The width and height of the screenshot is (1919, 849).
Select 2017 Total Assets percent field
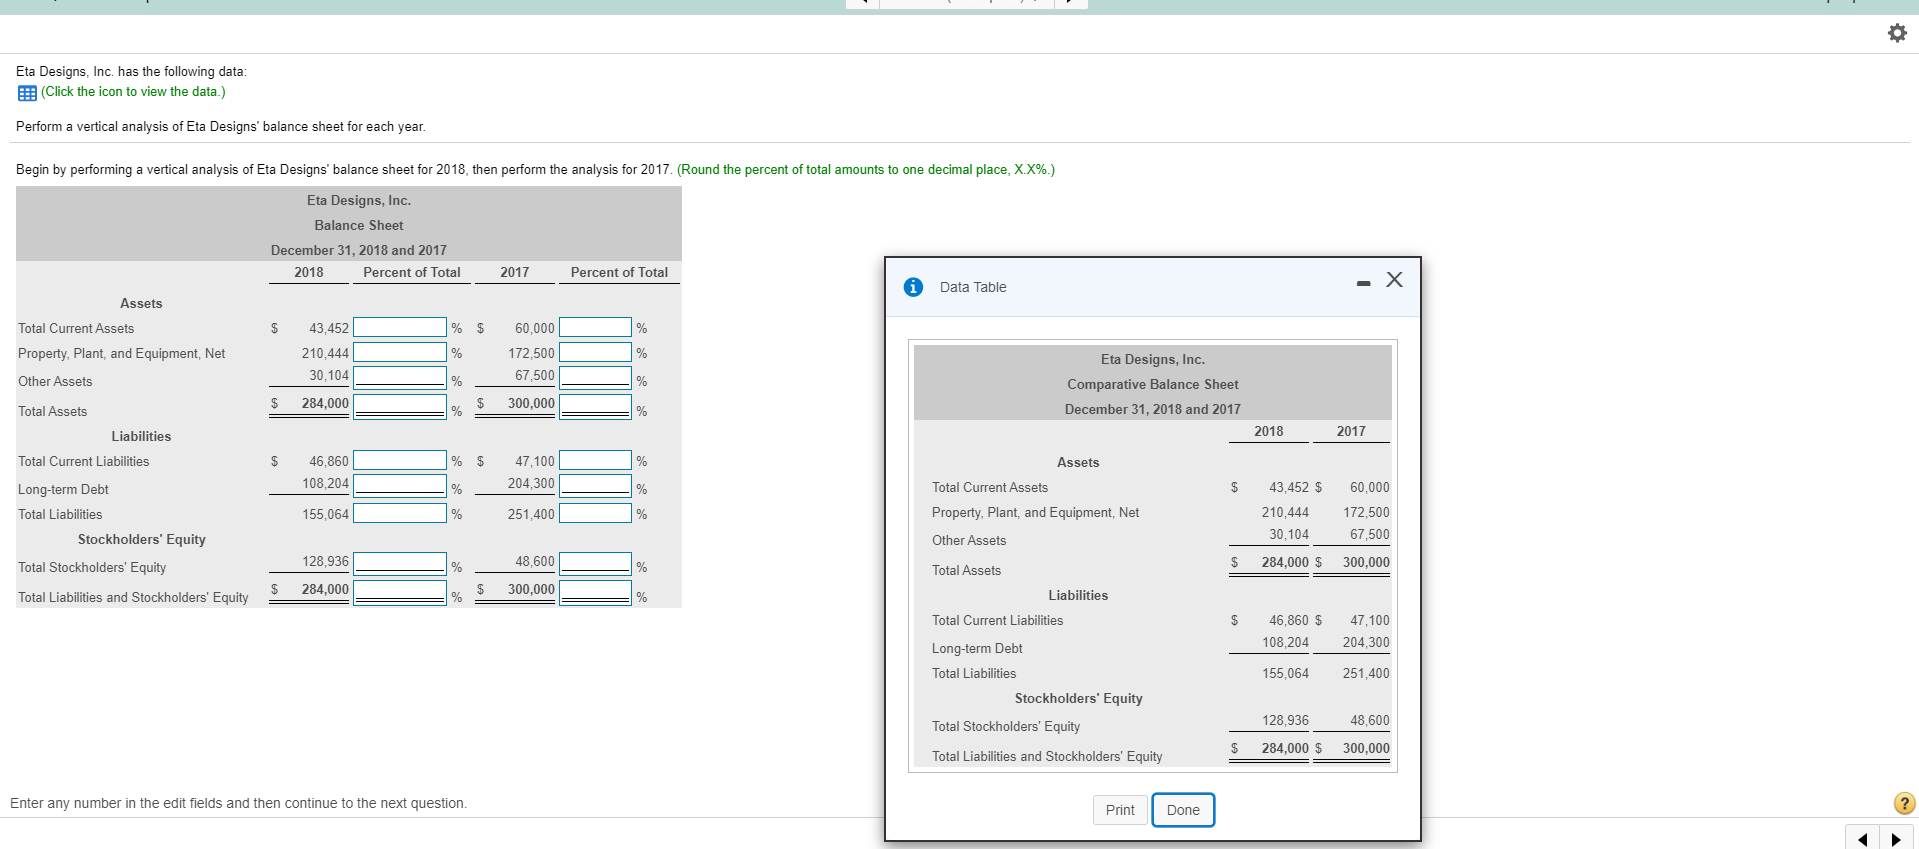pyautogui.click(x=595, y=405)
